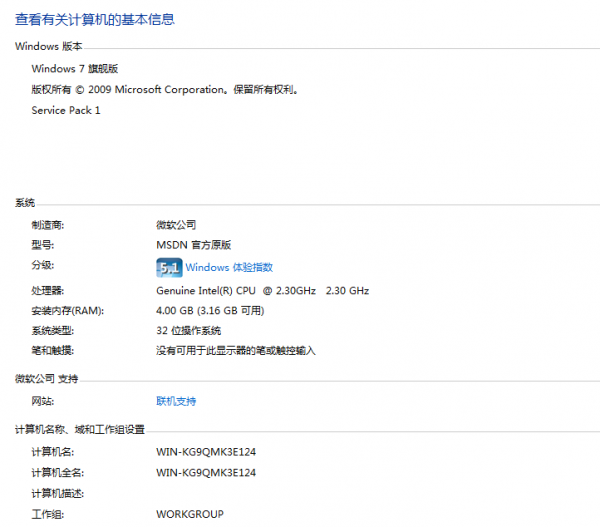Click the Service Pack 1 text
The width and height of the screenshot is (600, 527).
[x=66, y=111]
